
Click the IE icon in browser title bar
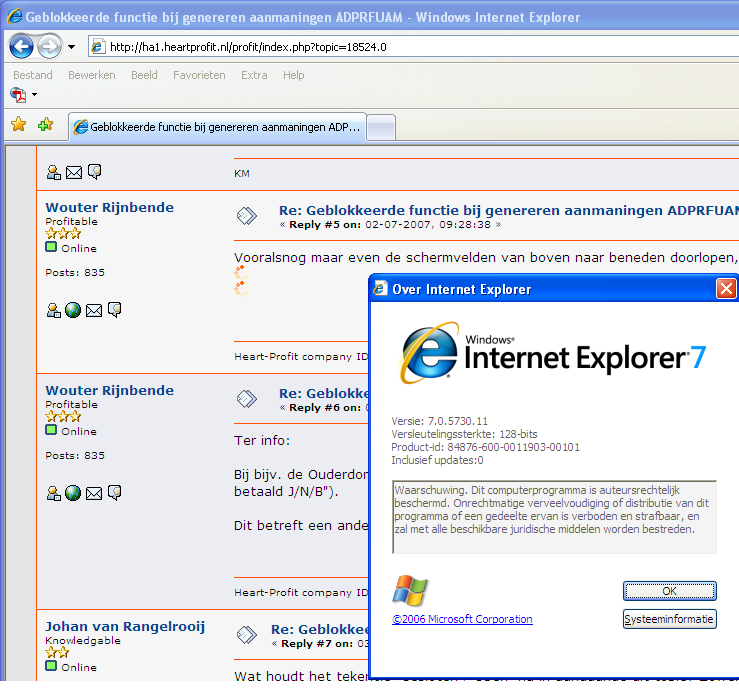point(15,16)
